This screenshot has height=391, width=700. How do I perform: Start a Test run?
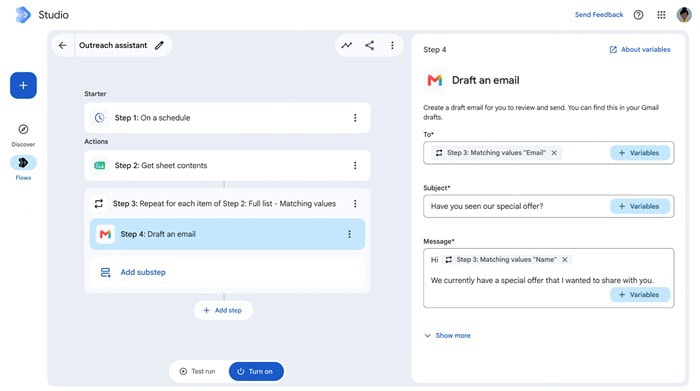(x=198, y=371)
